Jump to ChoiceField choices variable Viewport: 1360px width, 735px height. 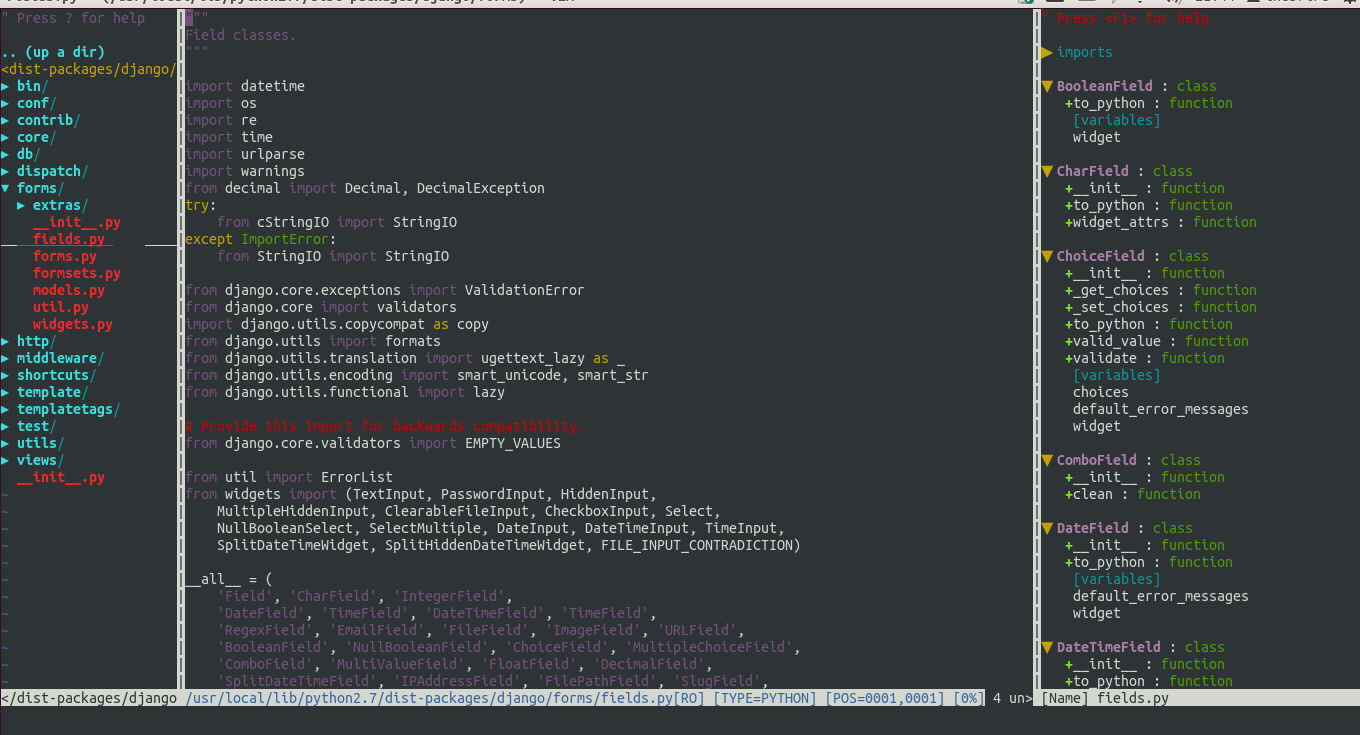(x=1101, y=392)
